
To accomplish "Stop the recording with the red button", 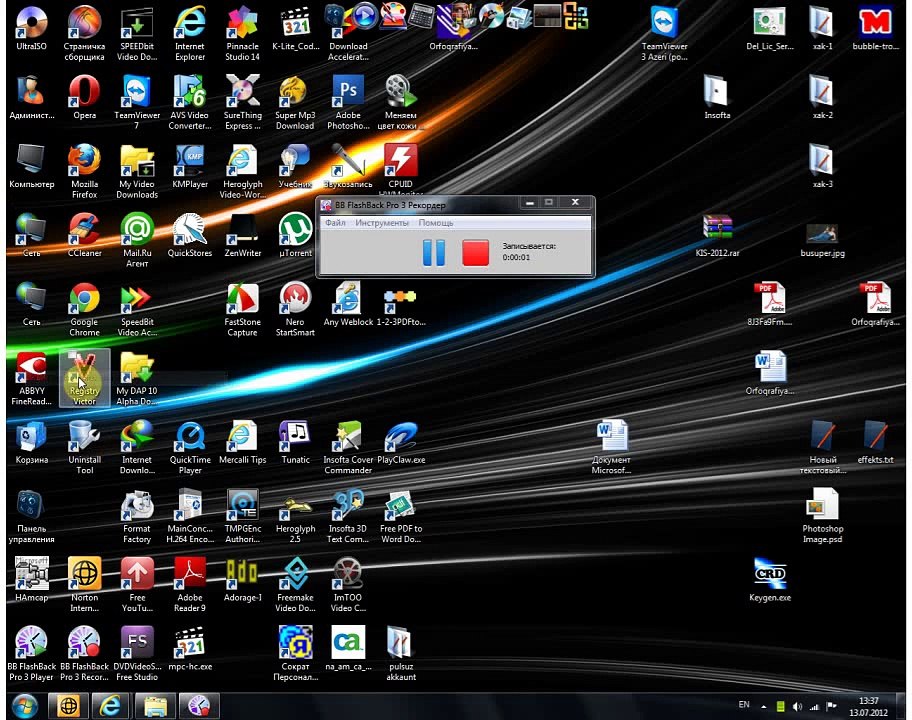I will click(x=475, y=253).
